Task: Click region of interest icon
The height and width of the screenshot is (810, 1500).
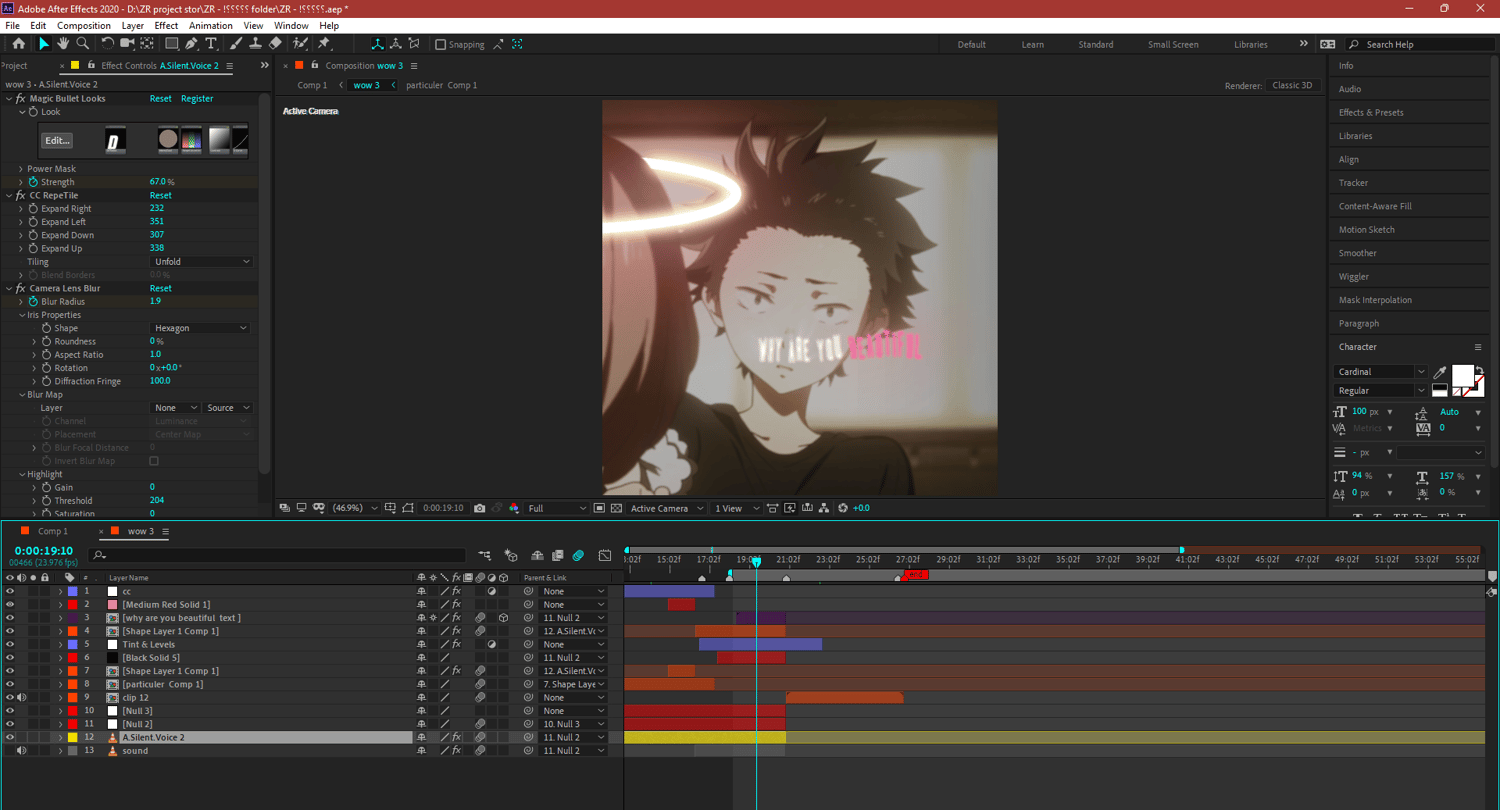Action: [599, 508]
